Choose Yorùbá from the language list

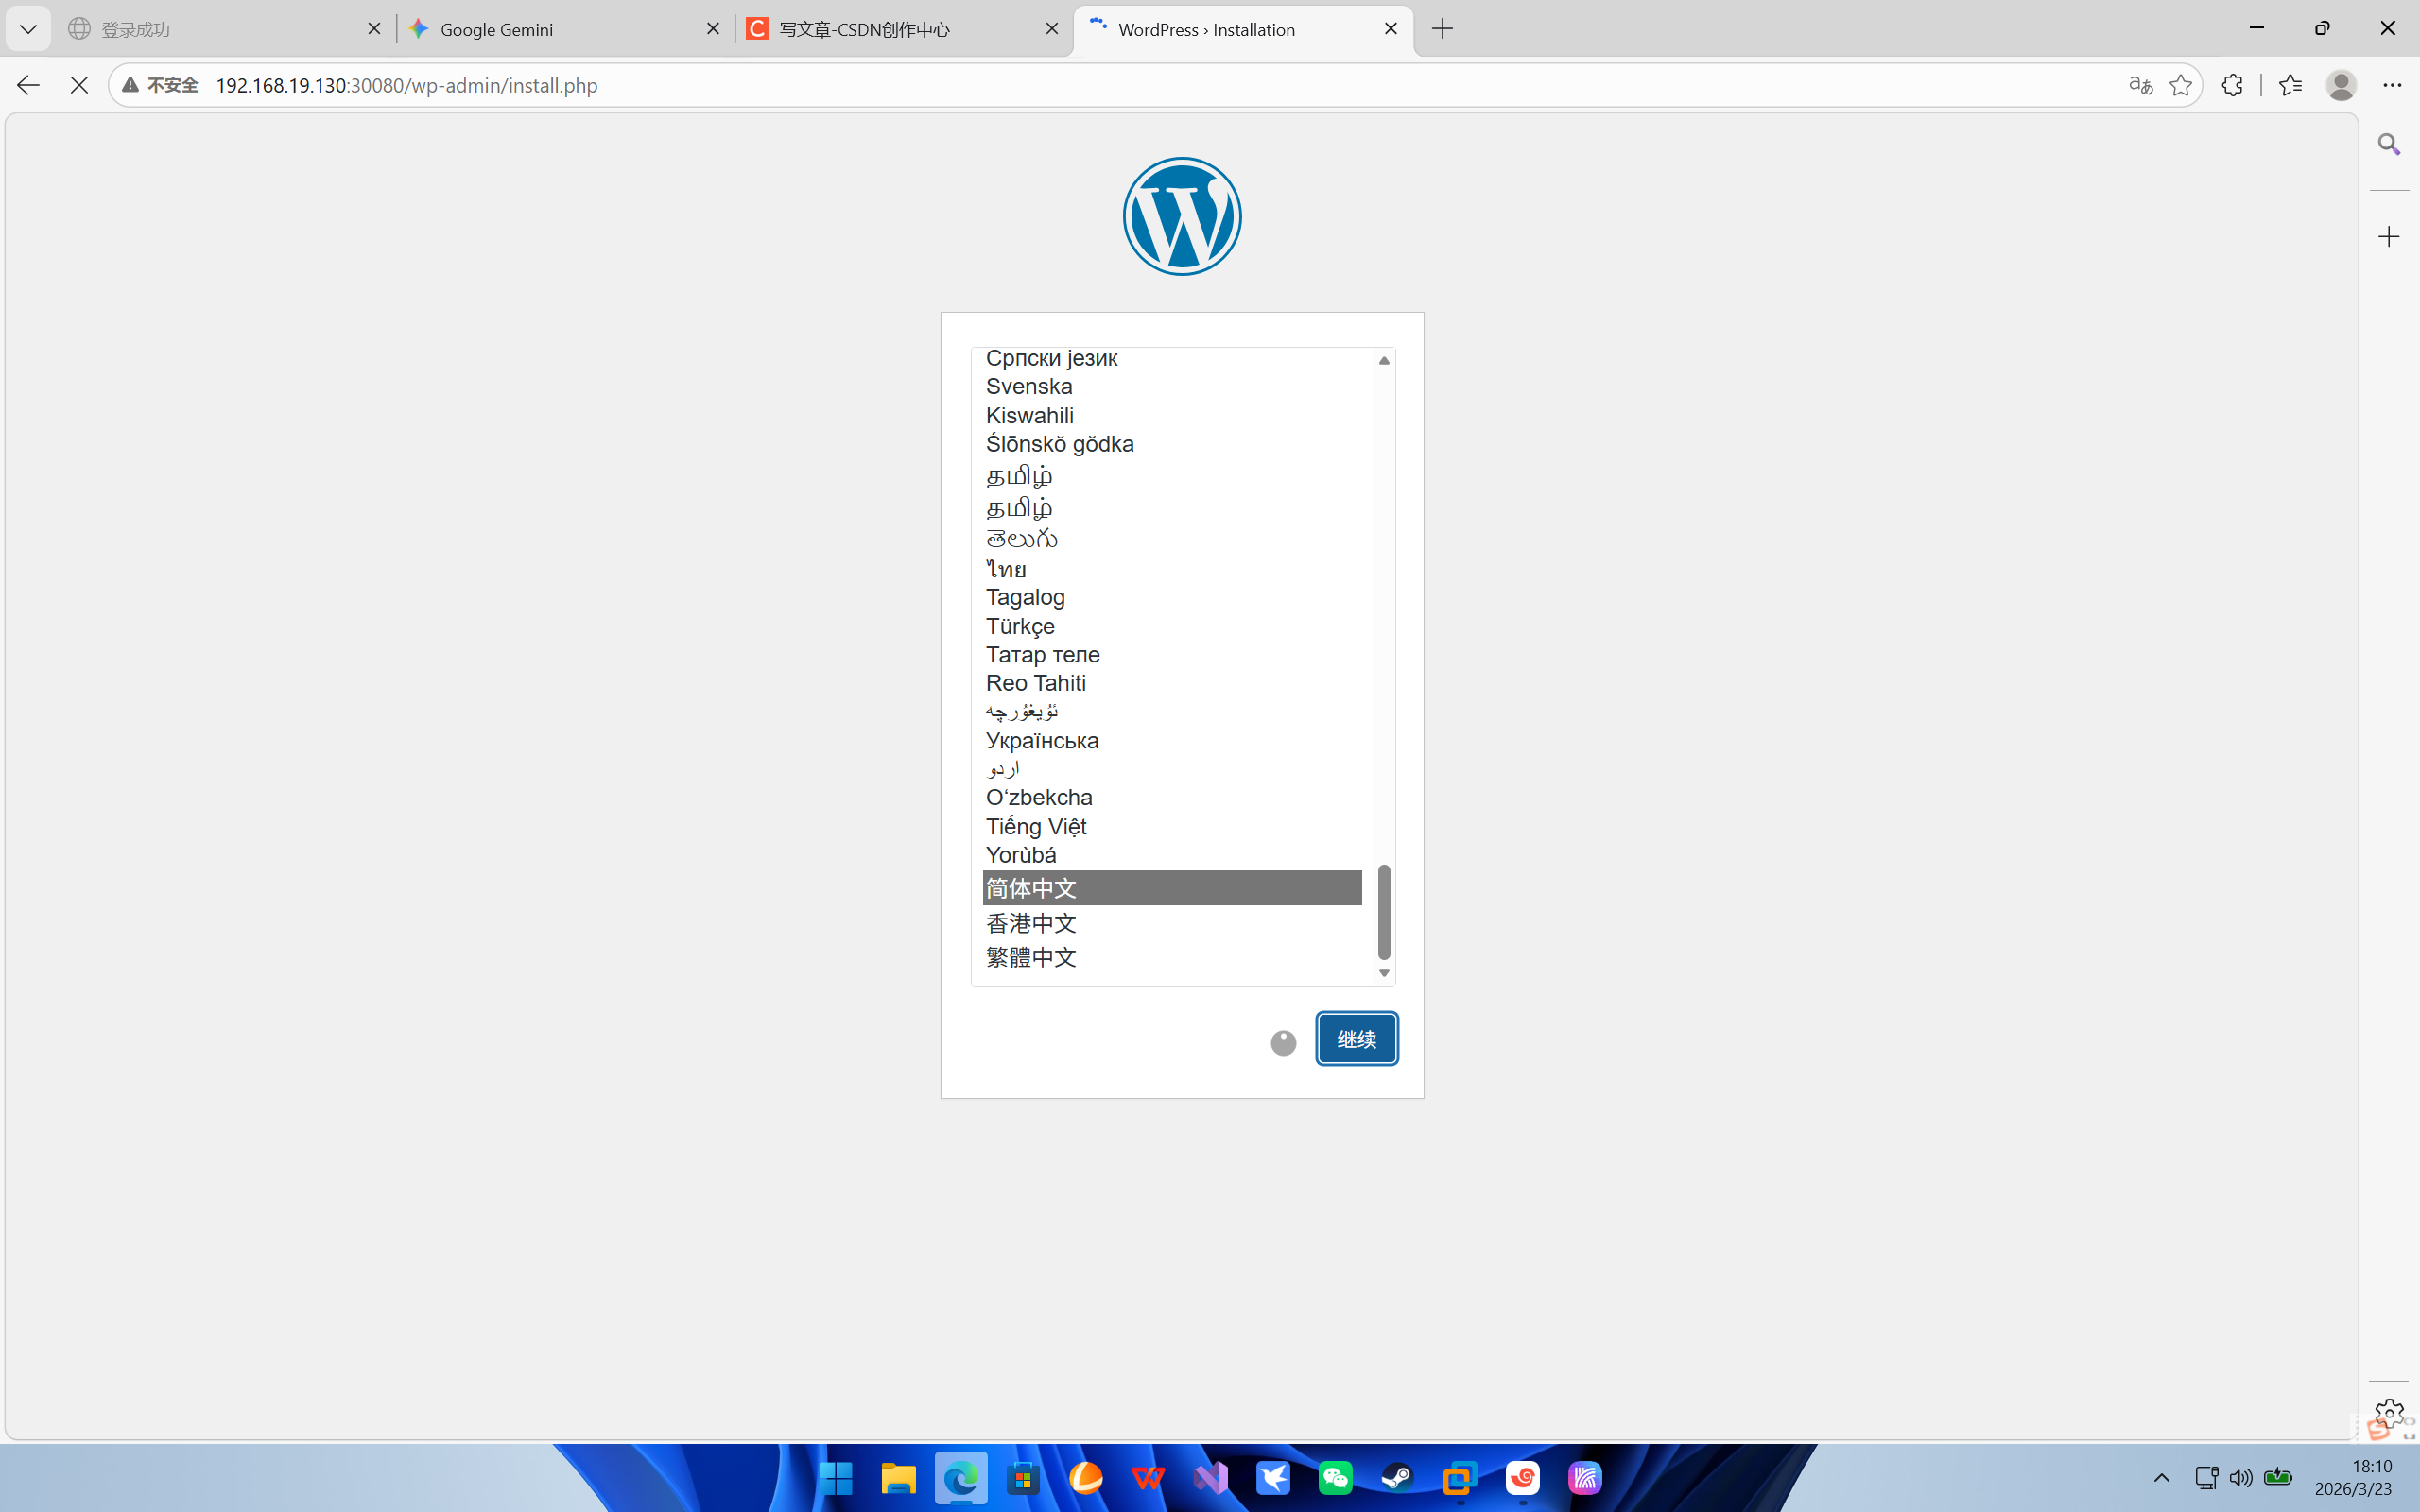(x=1172, y=856)
